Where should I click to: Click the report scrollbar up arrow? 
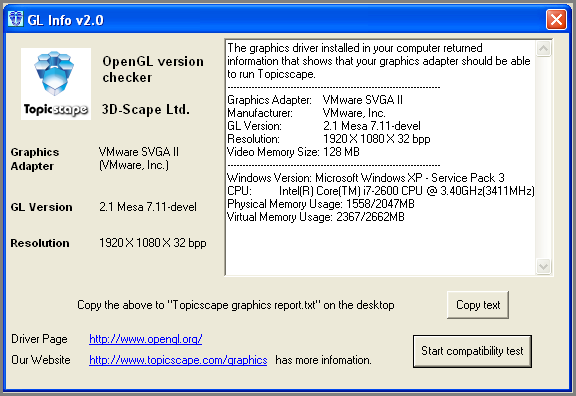point(543,48)
